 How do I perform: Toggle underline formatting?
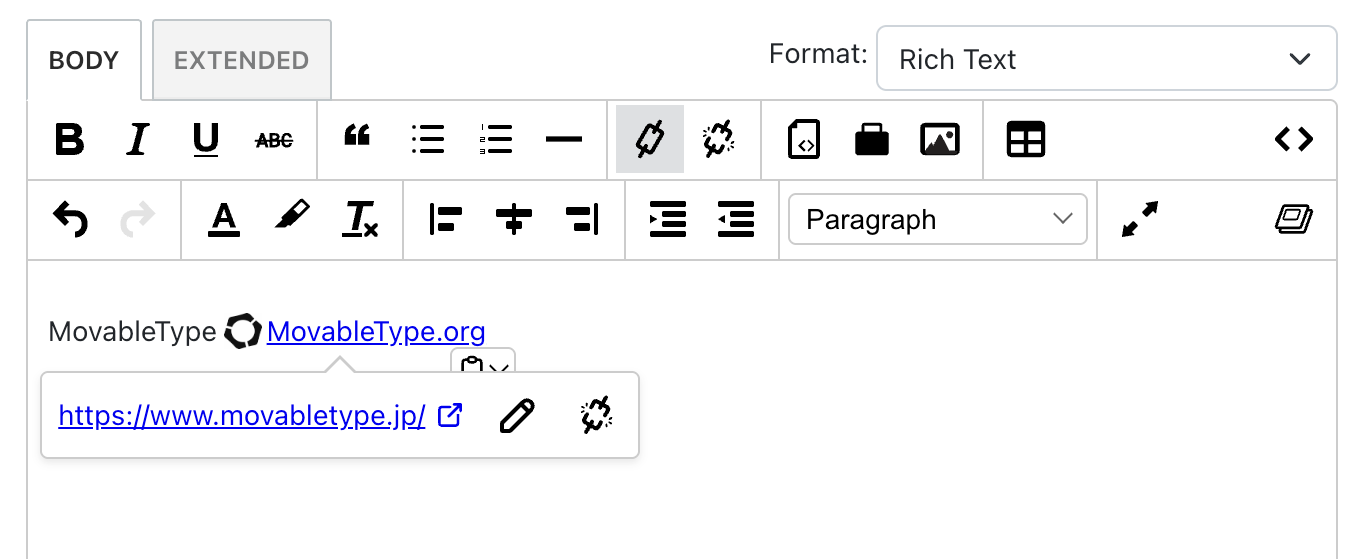tap(206, 140)
